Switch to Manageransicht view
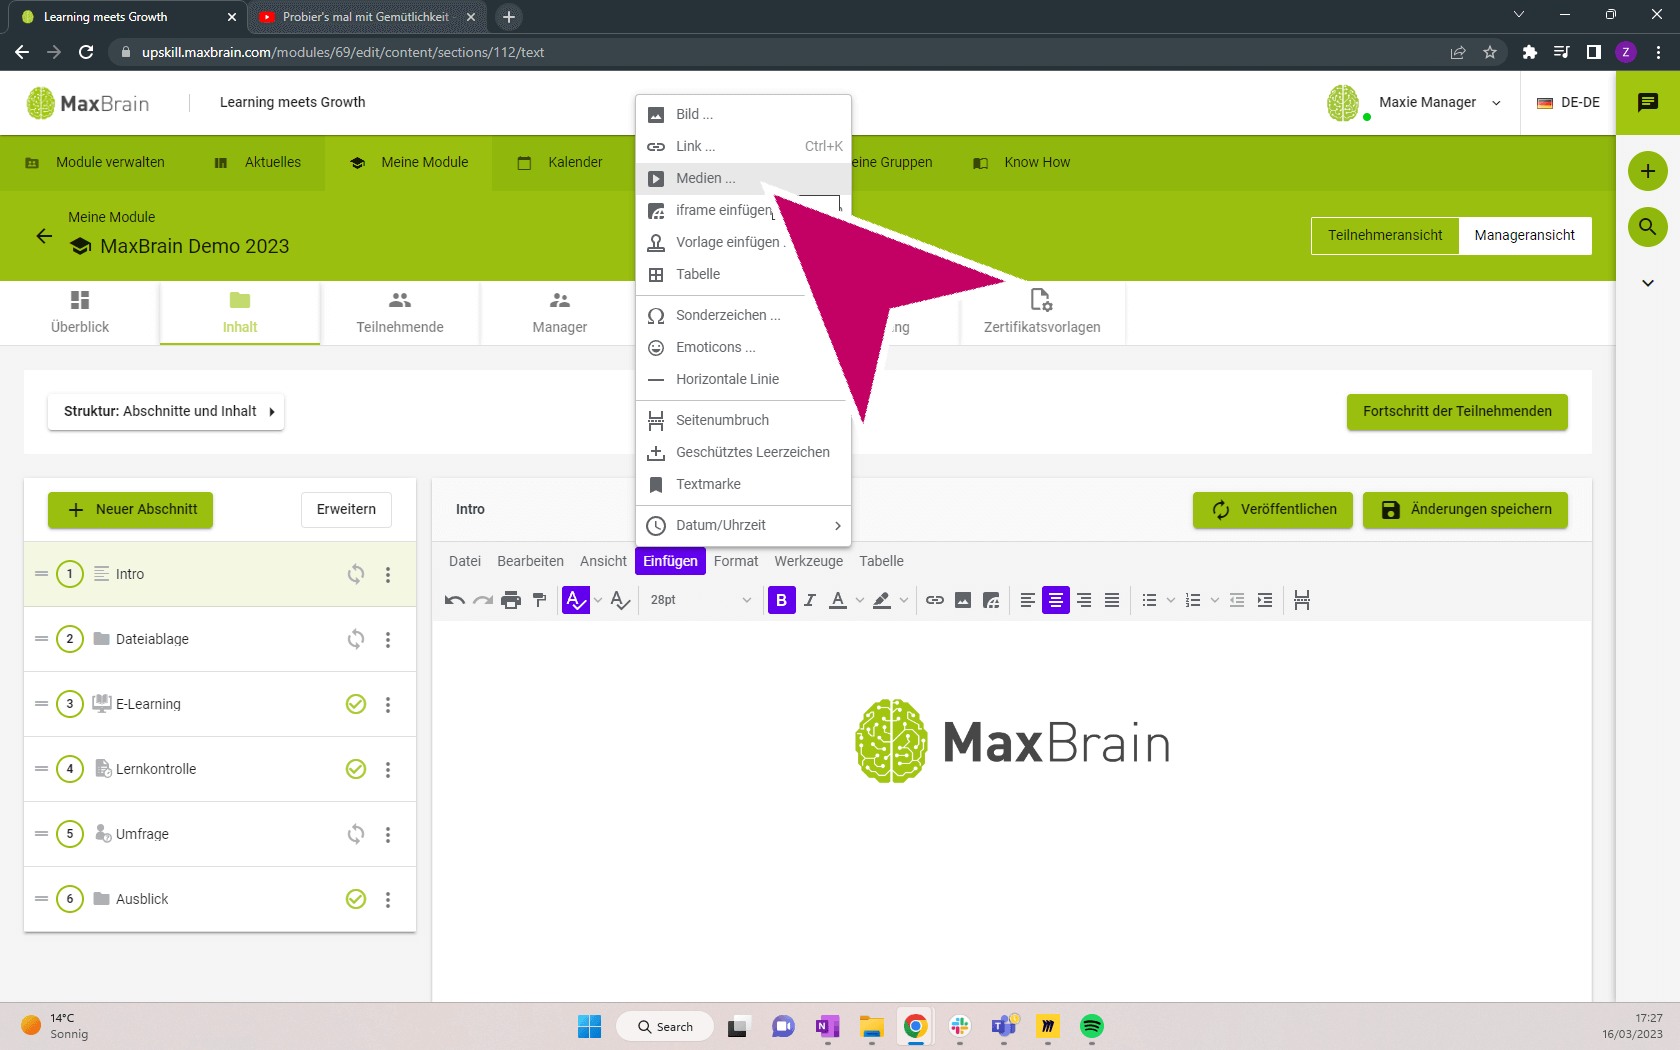This screenshot has width=1680, height=1050. (1525, 236)
